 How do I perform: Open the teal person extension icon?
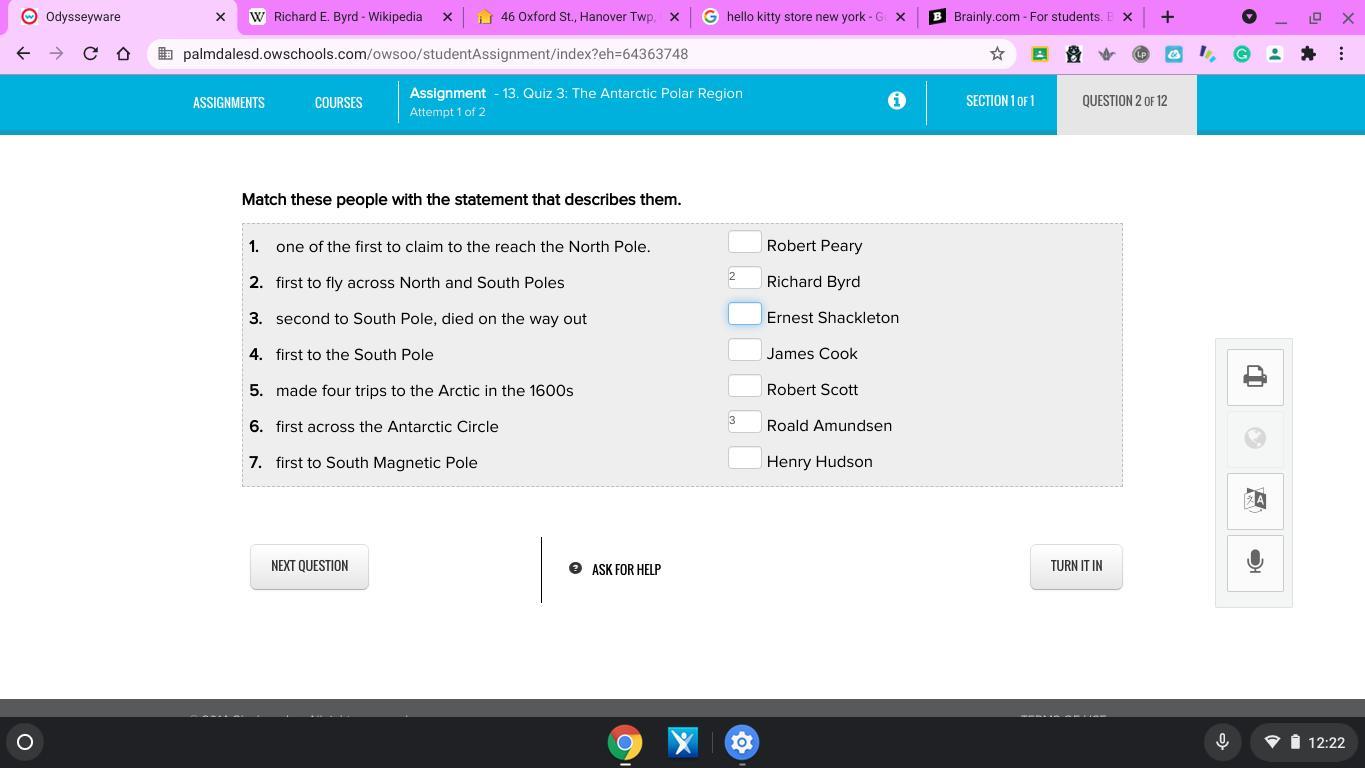pos(1274,54)
